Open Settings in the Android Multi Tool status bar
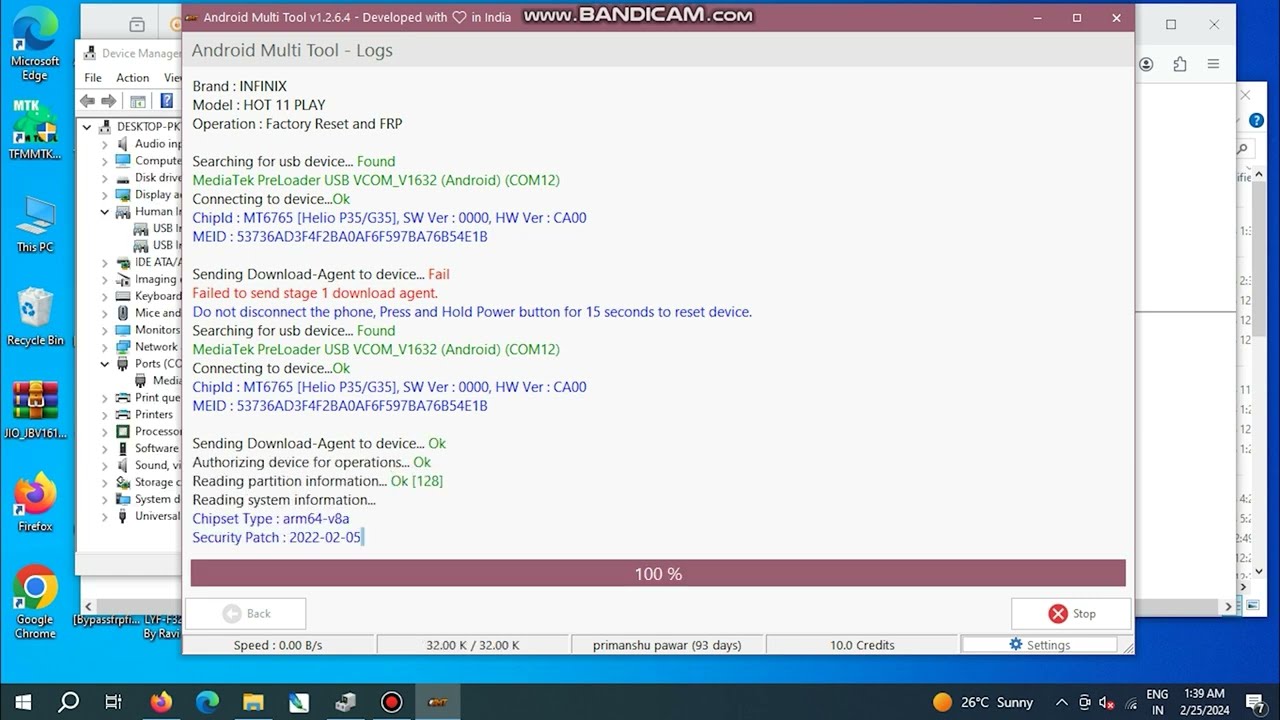Viewport: 1280px width, 720px height. 1039,645
